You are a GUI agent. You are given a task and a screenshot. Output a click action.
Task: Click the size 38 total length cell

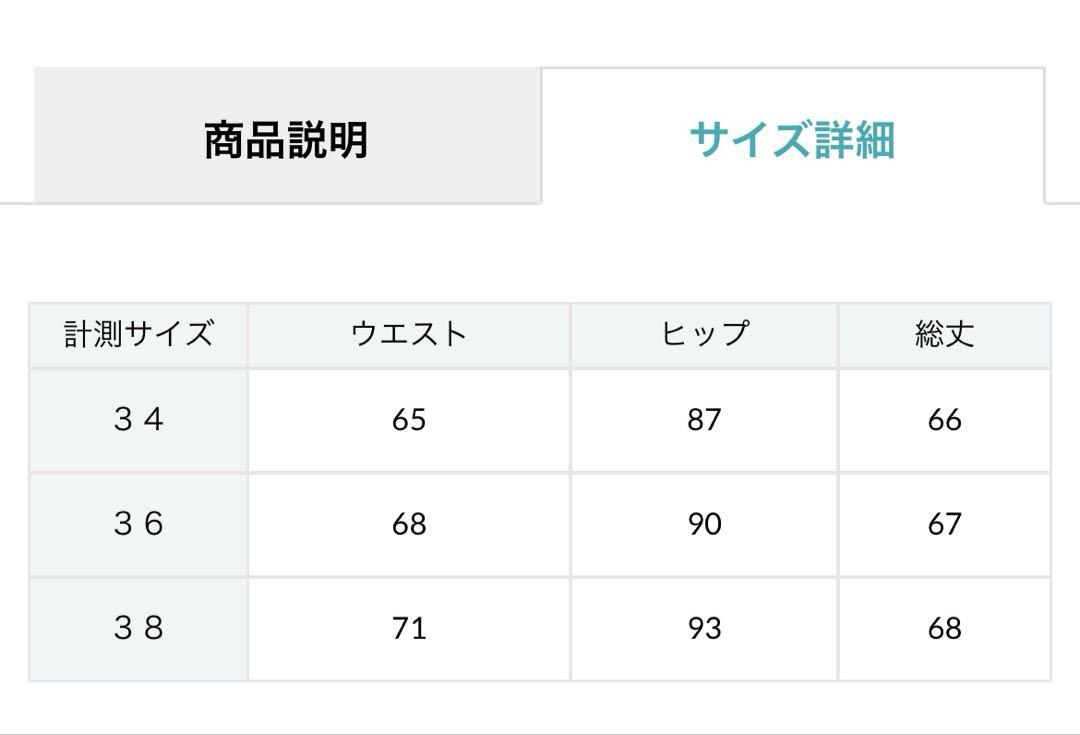944,629
